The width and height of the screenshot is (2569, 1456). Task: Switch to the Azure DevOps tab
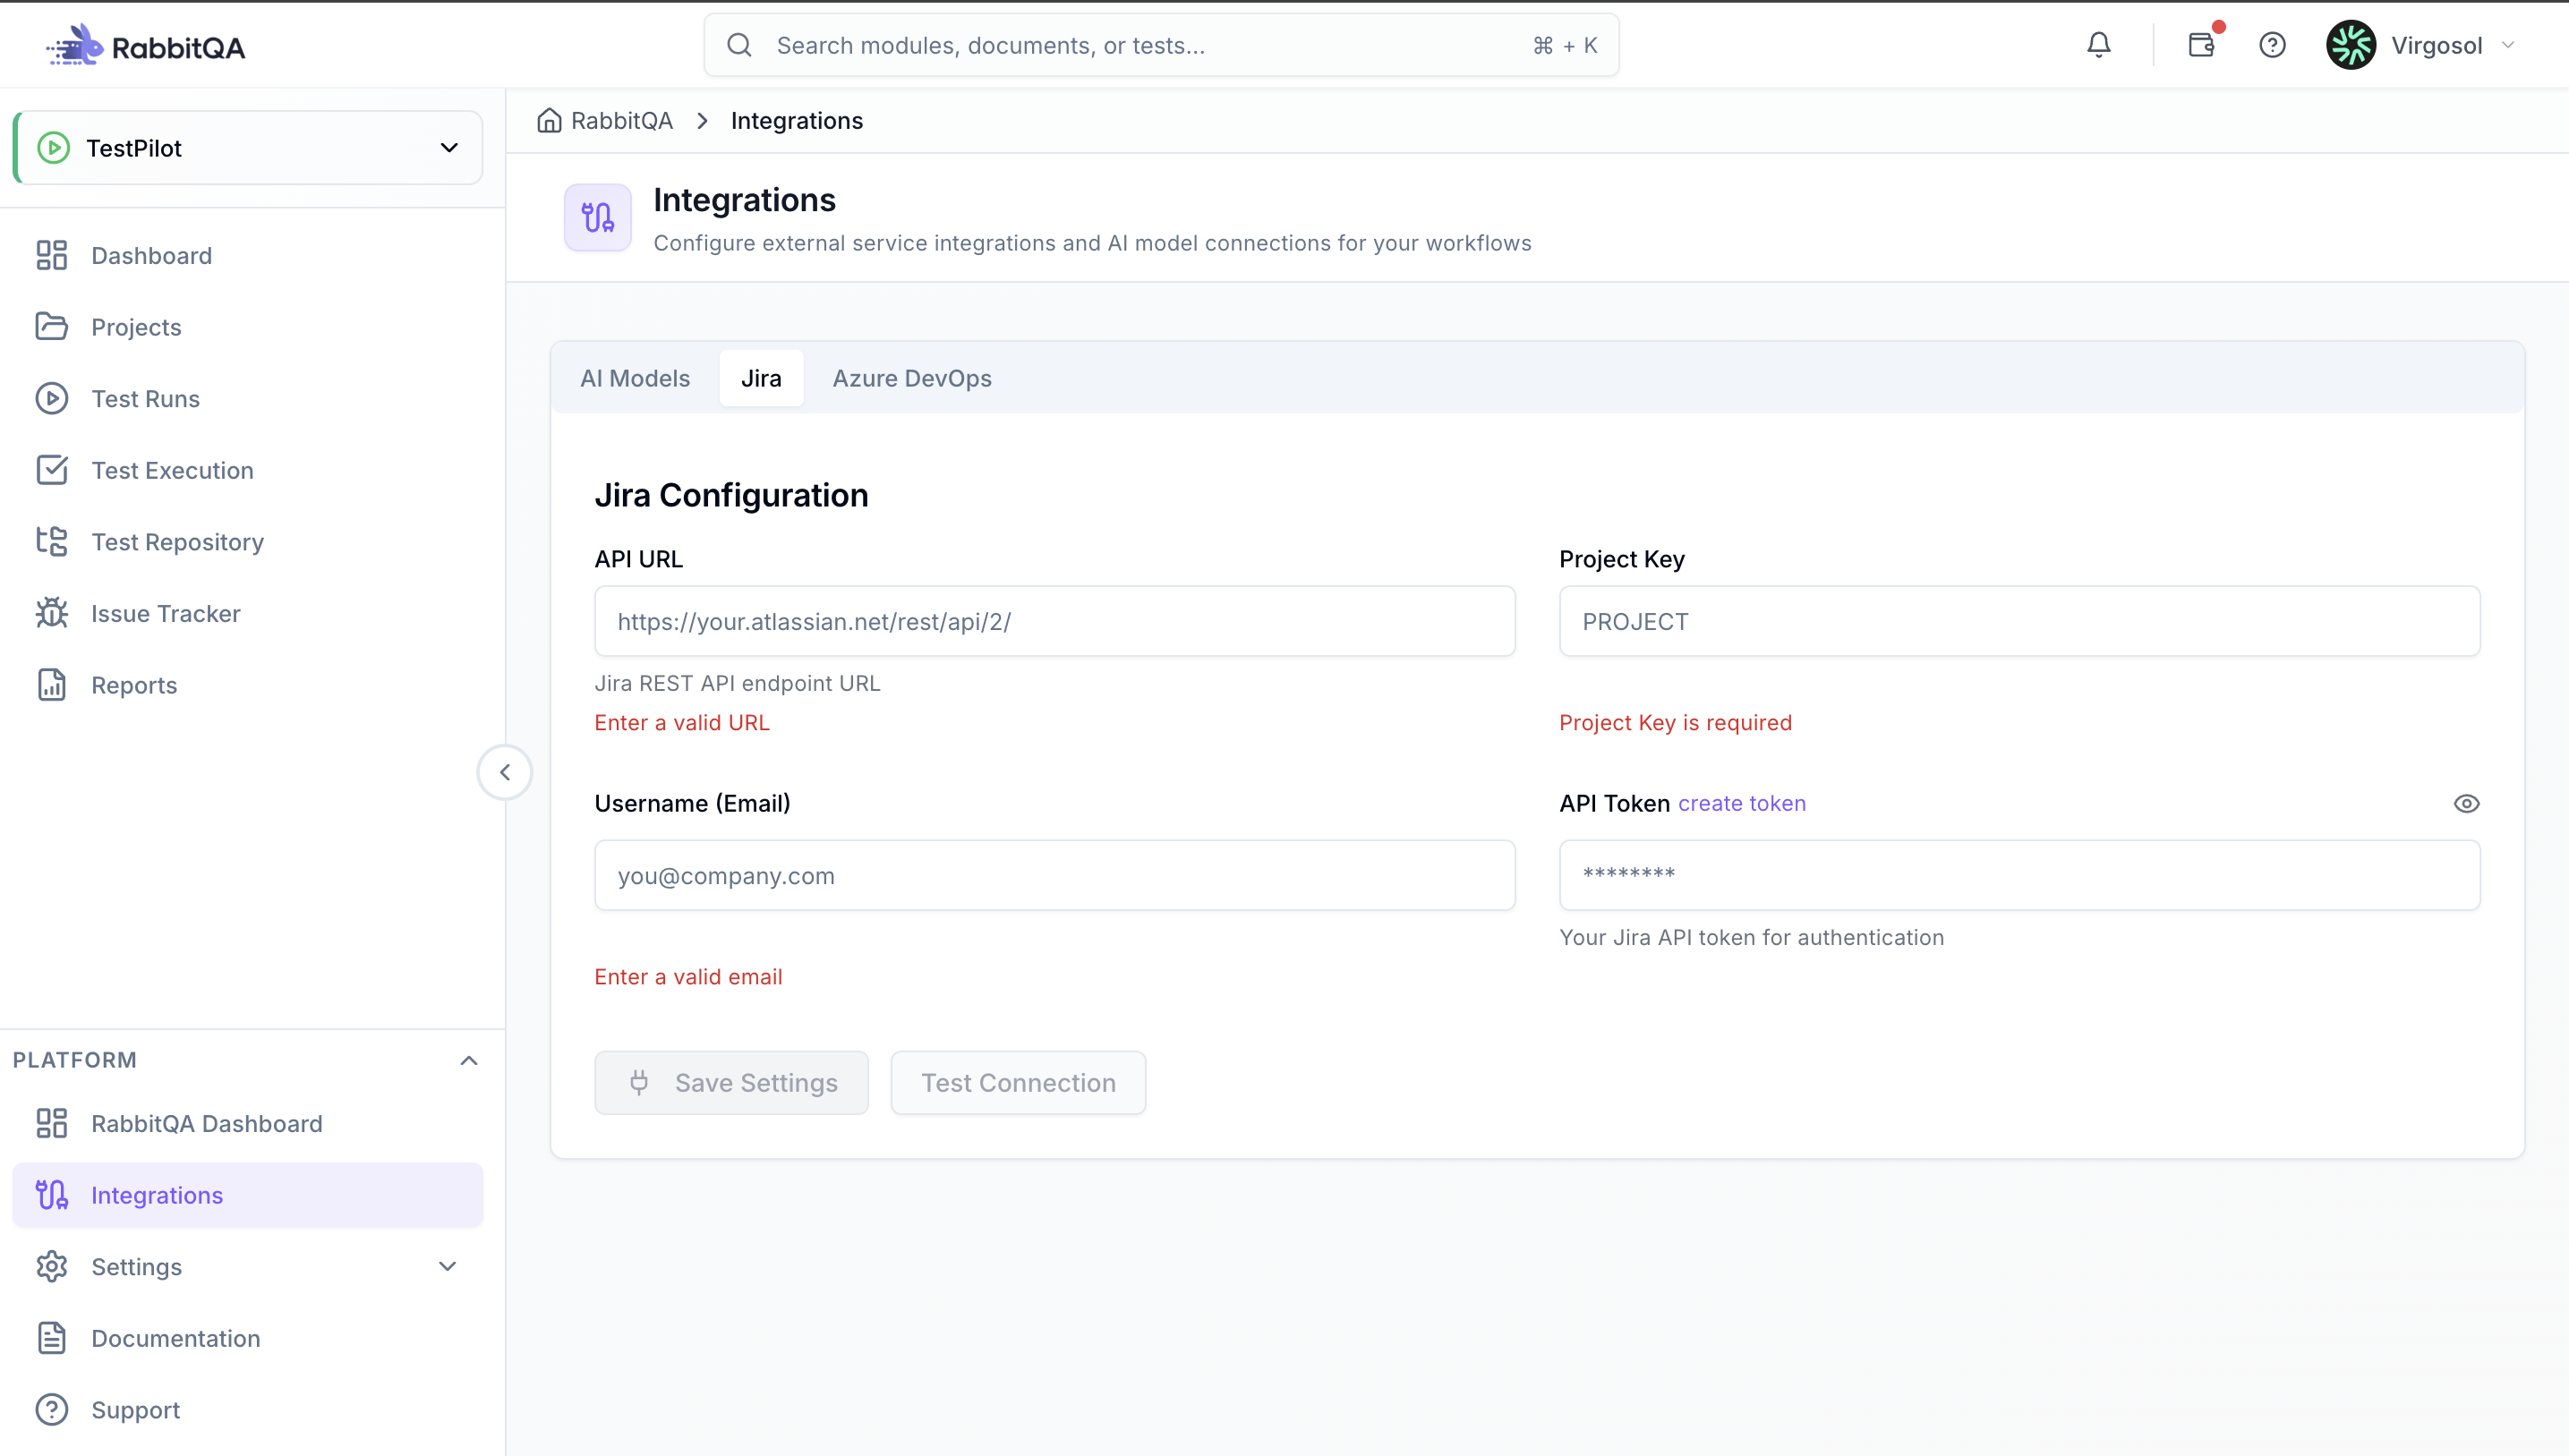[x=912, y=378]
